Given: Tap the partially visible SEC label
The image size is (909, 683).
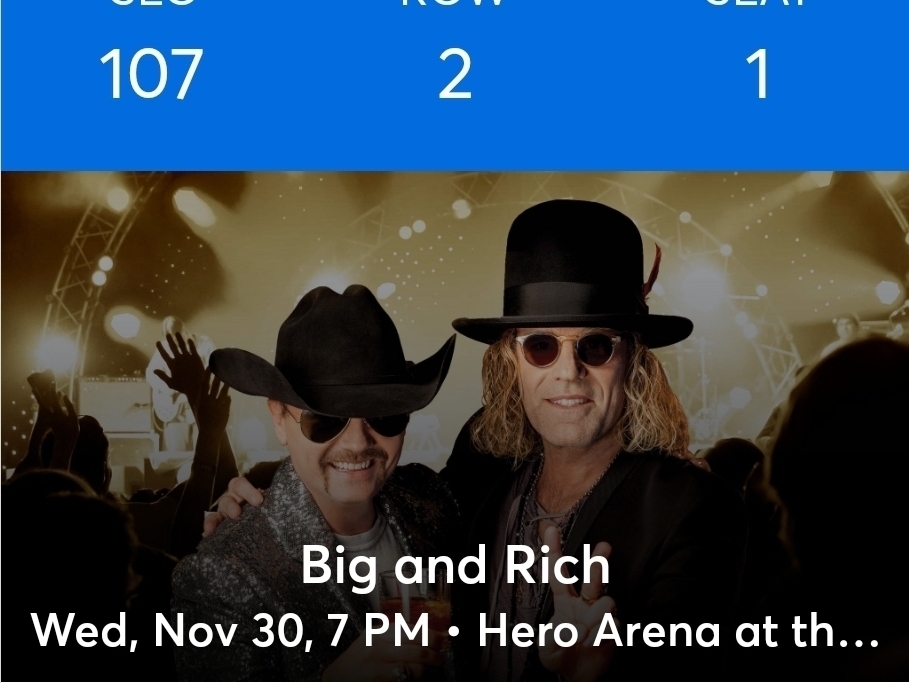Looking at the screenshot, I should [152, 3].
